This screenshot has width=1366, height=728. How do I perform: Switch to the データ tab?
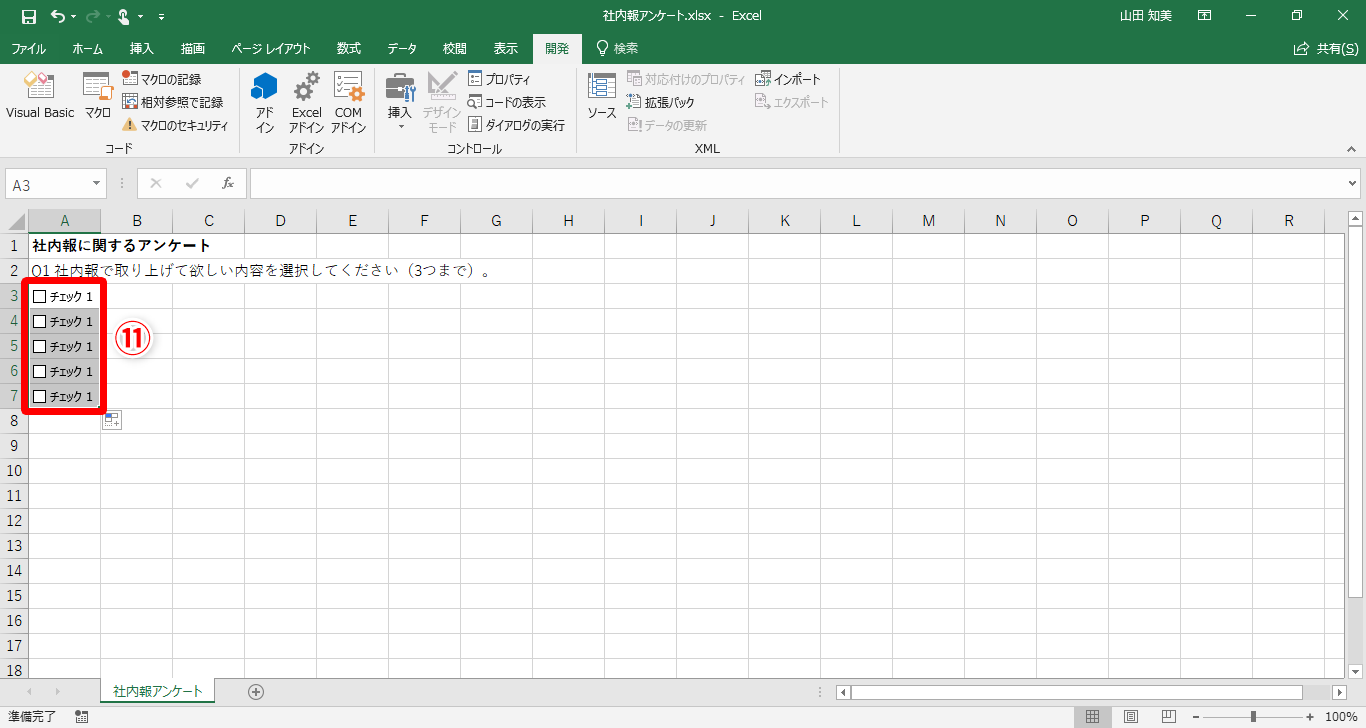pos(402,48)
